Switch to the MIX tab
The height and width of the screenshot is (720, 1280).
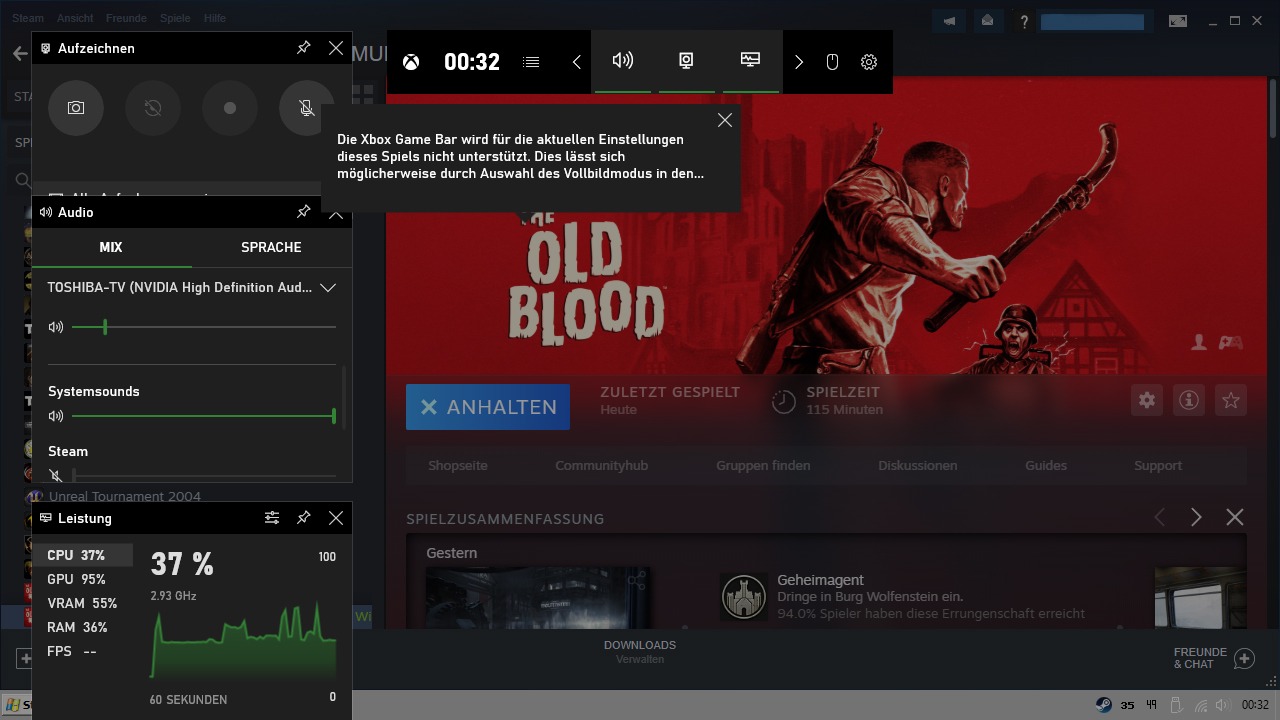click(111, 247)
